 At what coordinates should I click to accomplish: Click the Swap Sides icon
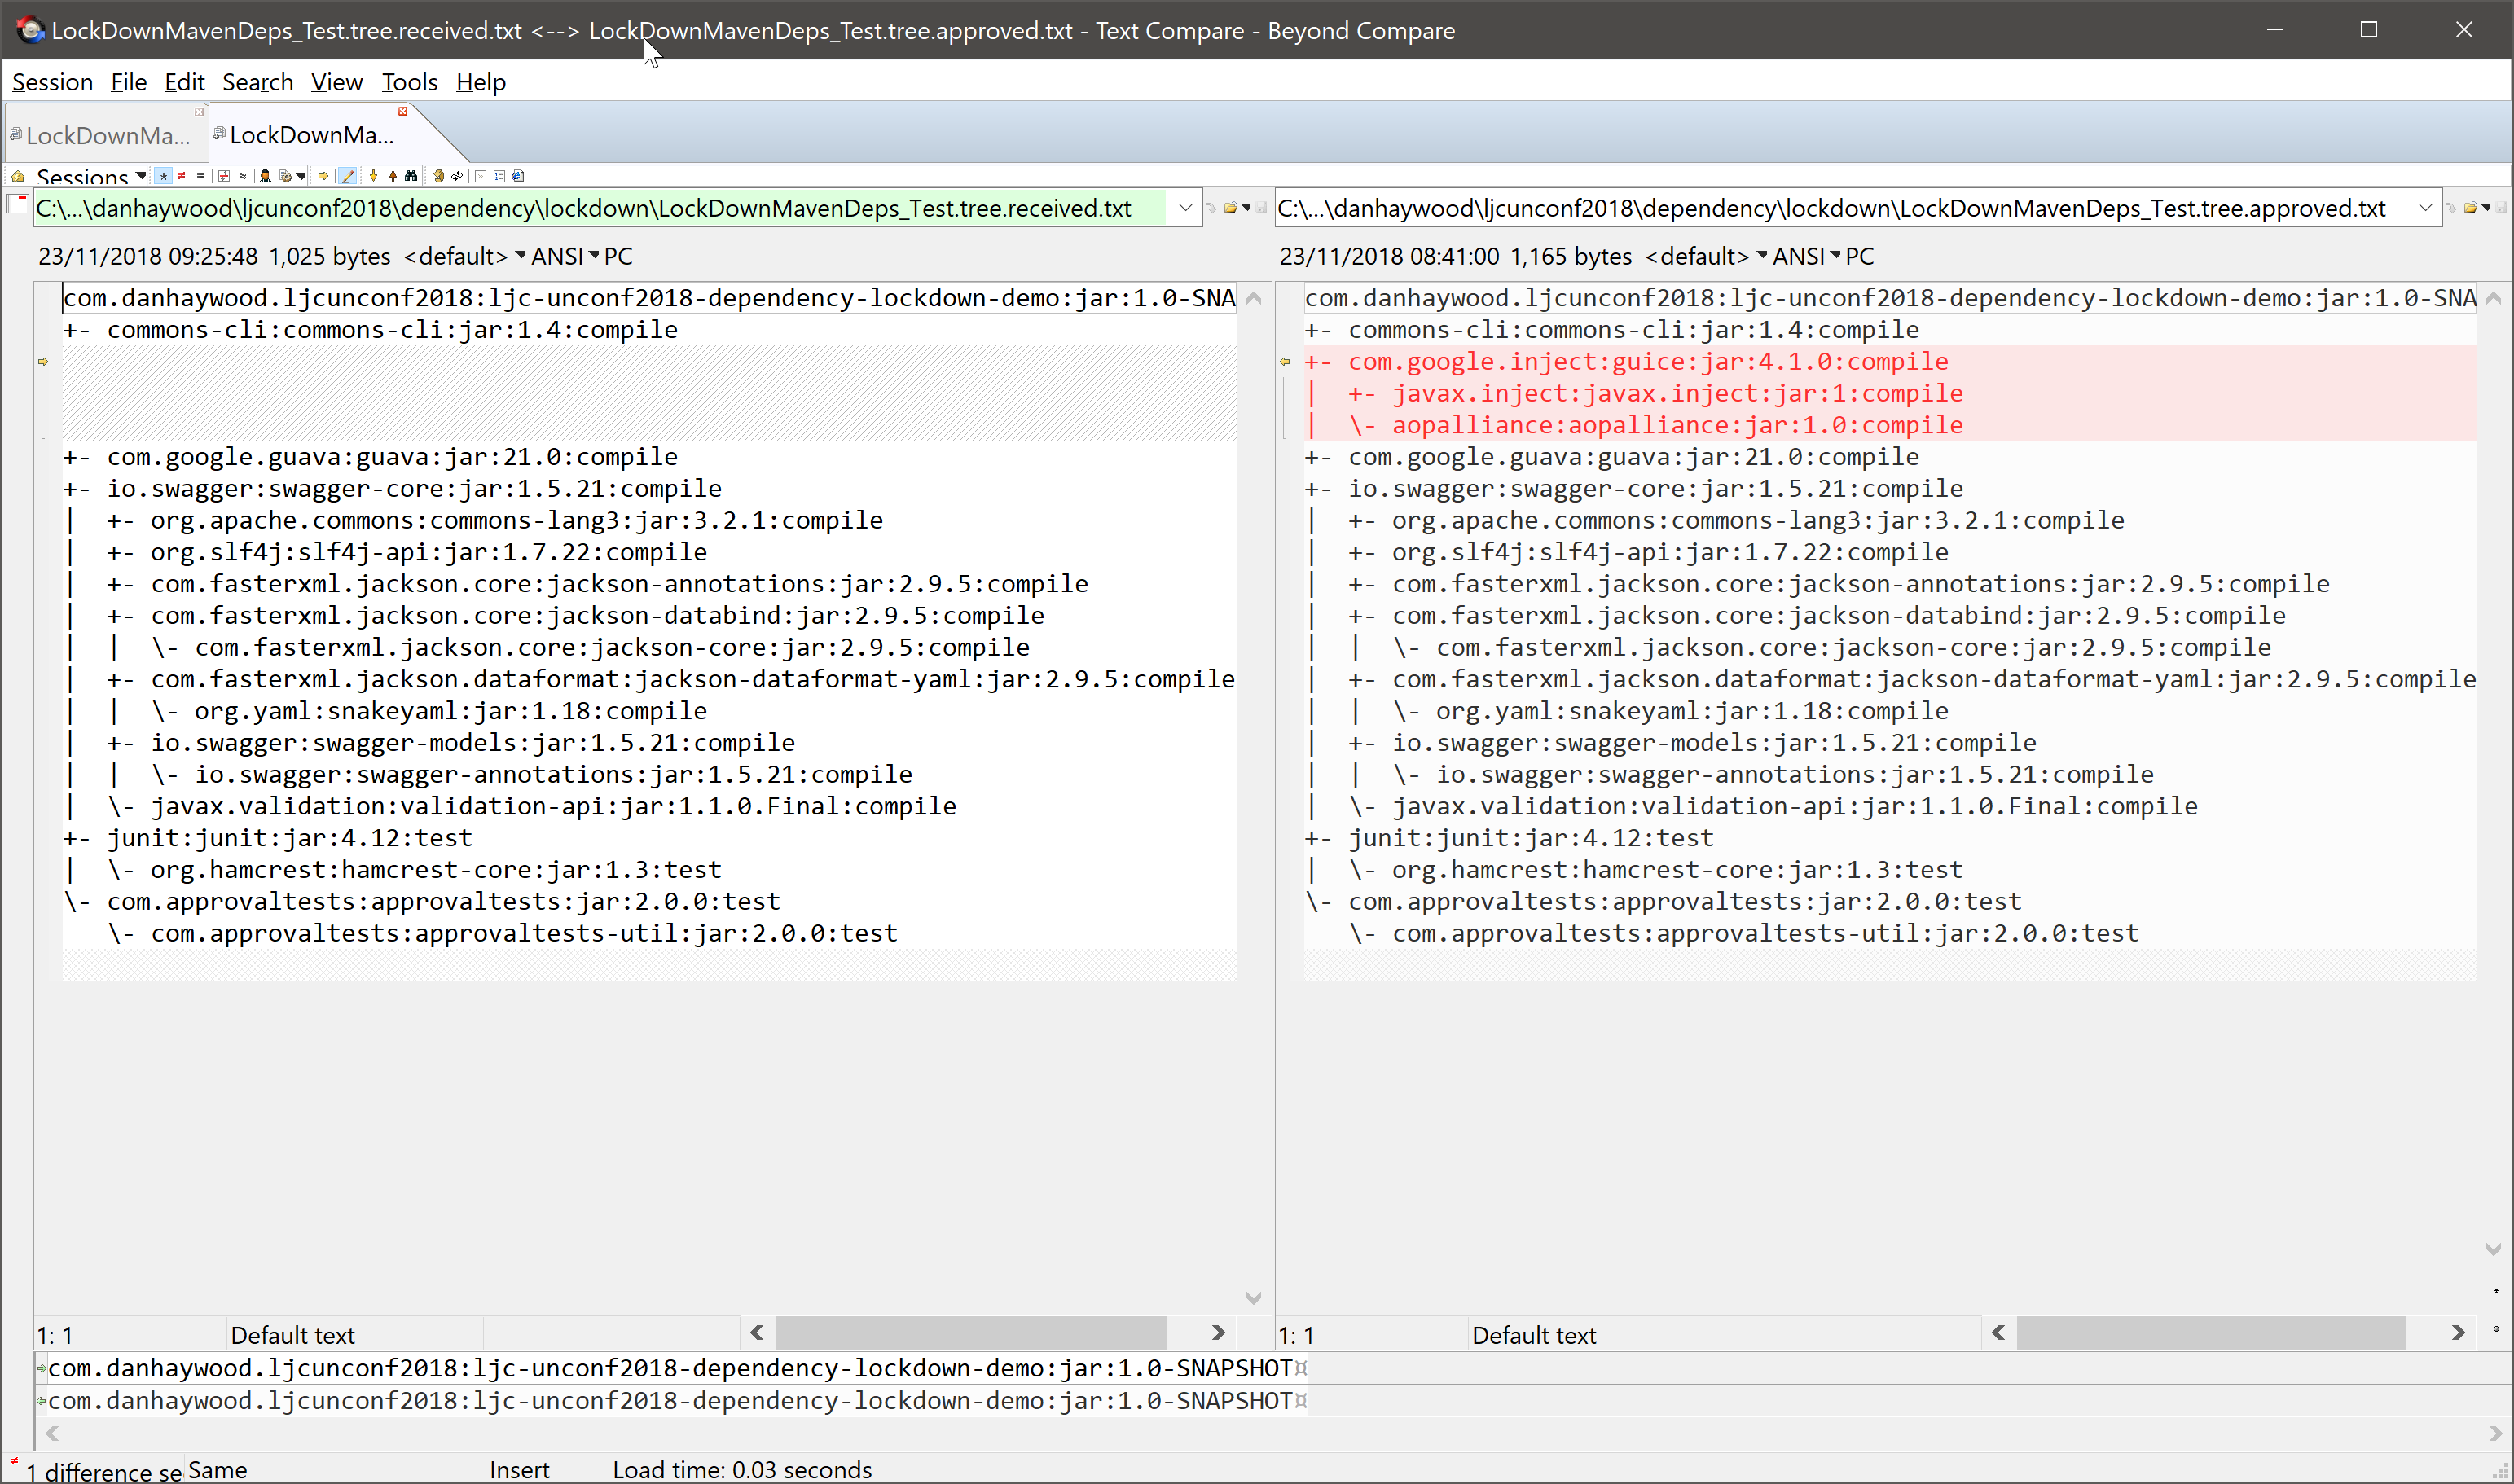457,176
